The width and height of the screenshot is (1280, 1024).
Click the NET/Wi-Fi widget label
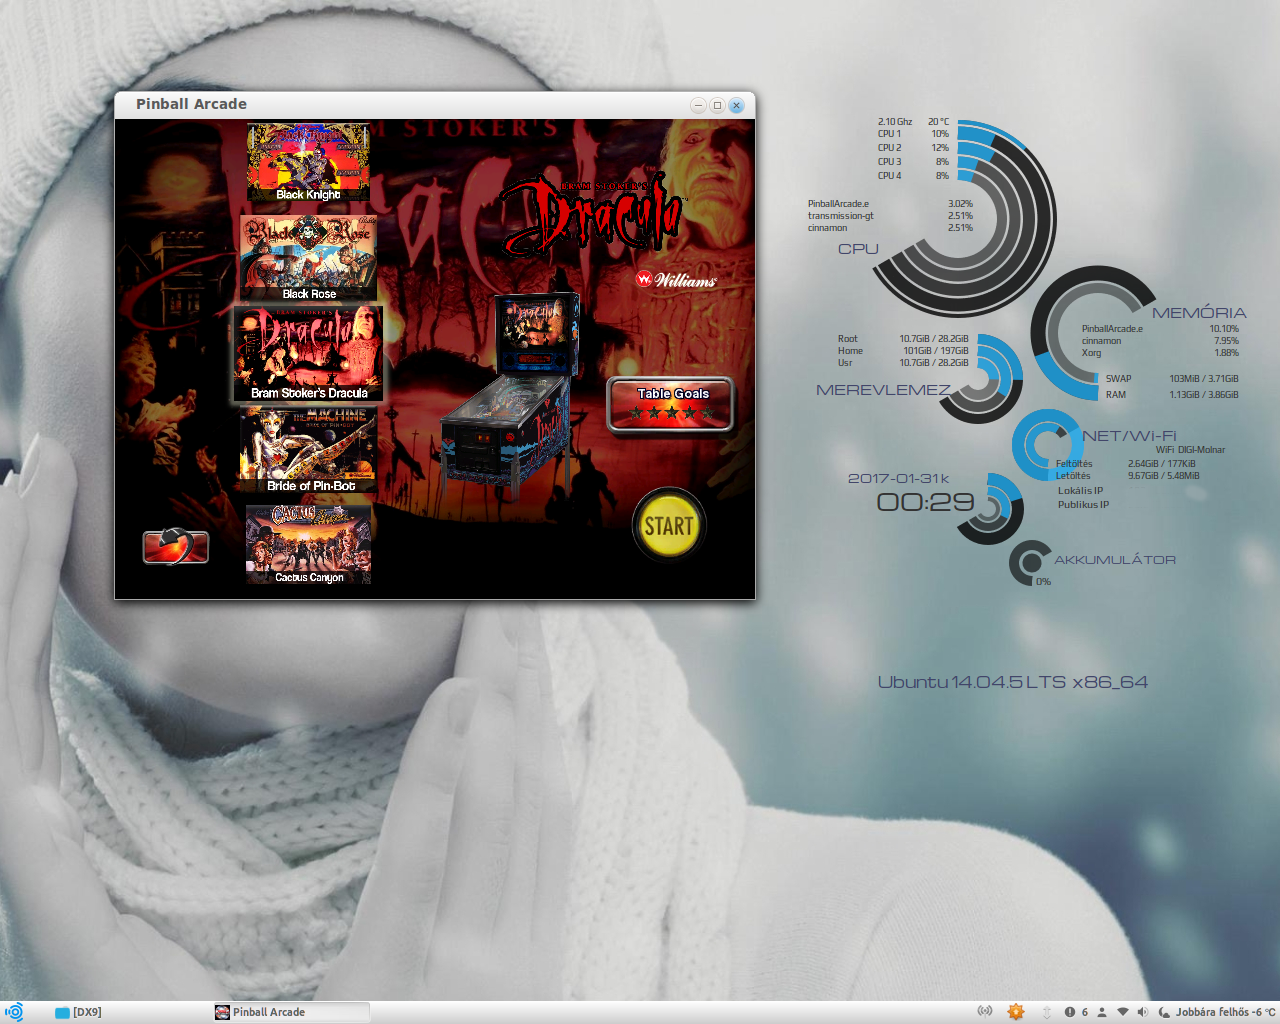pyautogui.click(x=1129, y=436)
